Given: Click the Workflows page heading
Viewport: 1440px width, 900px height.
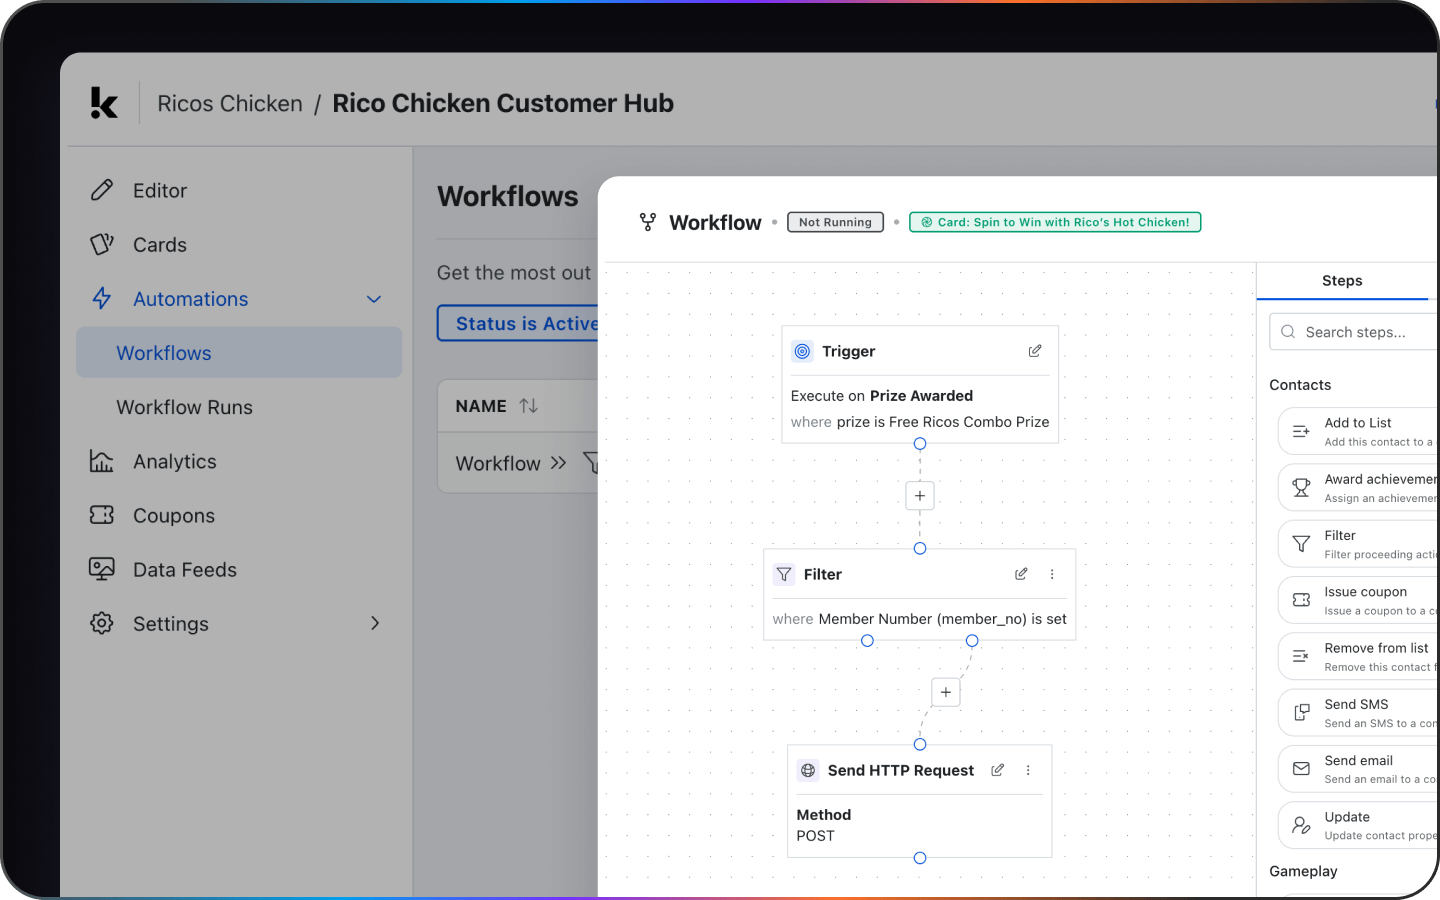Looking at the screenshot, I should click(508, 196).
